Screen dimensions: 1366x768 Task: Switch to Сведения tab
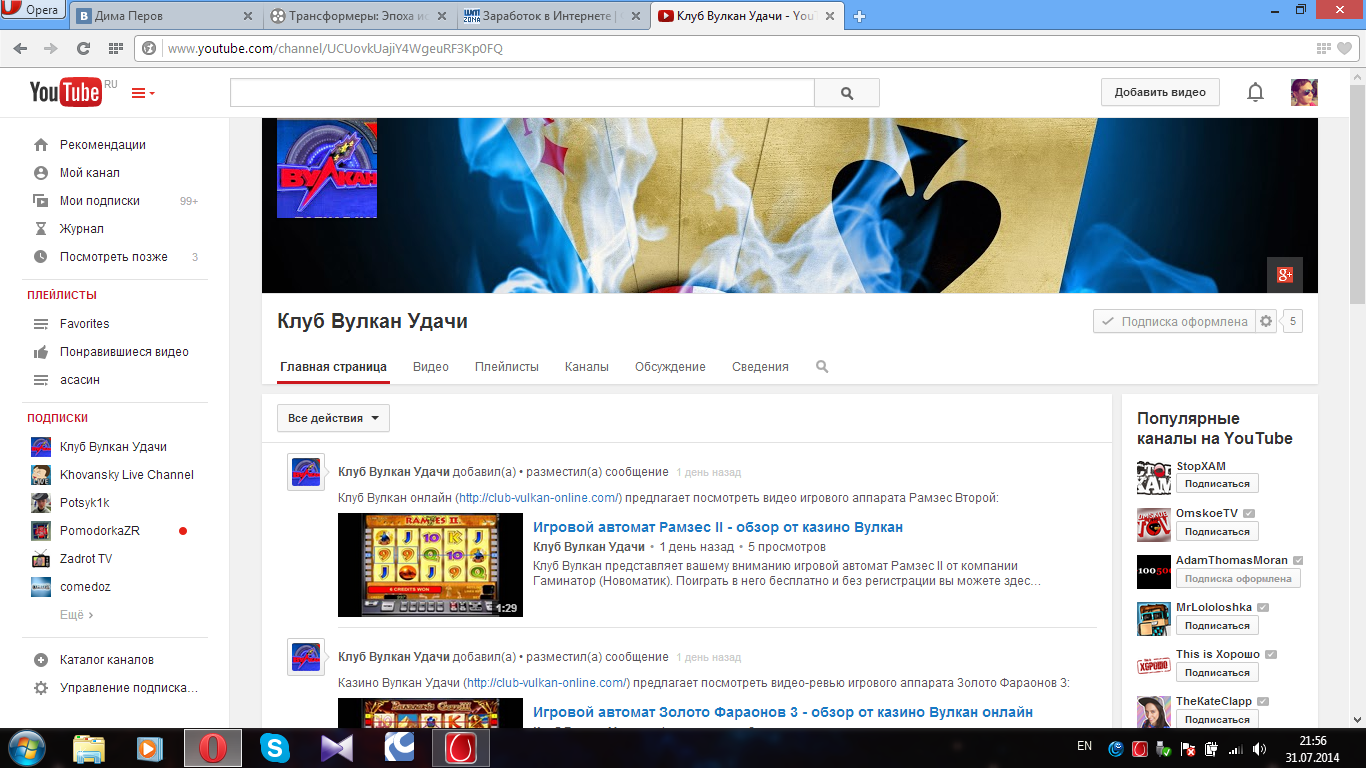760,367
